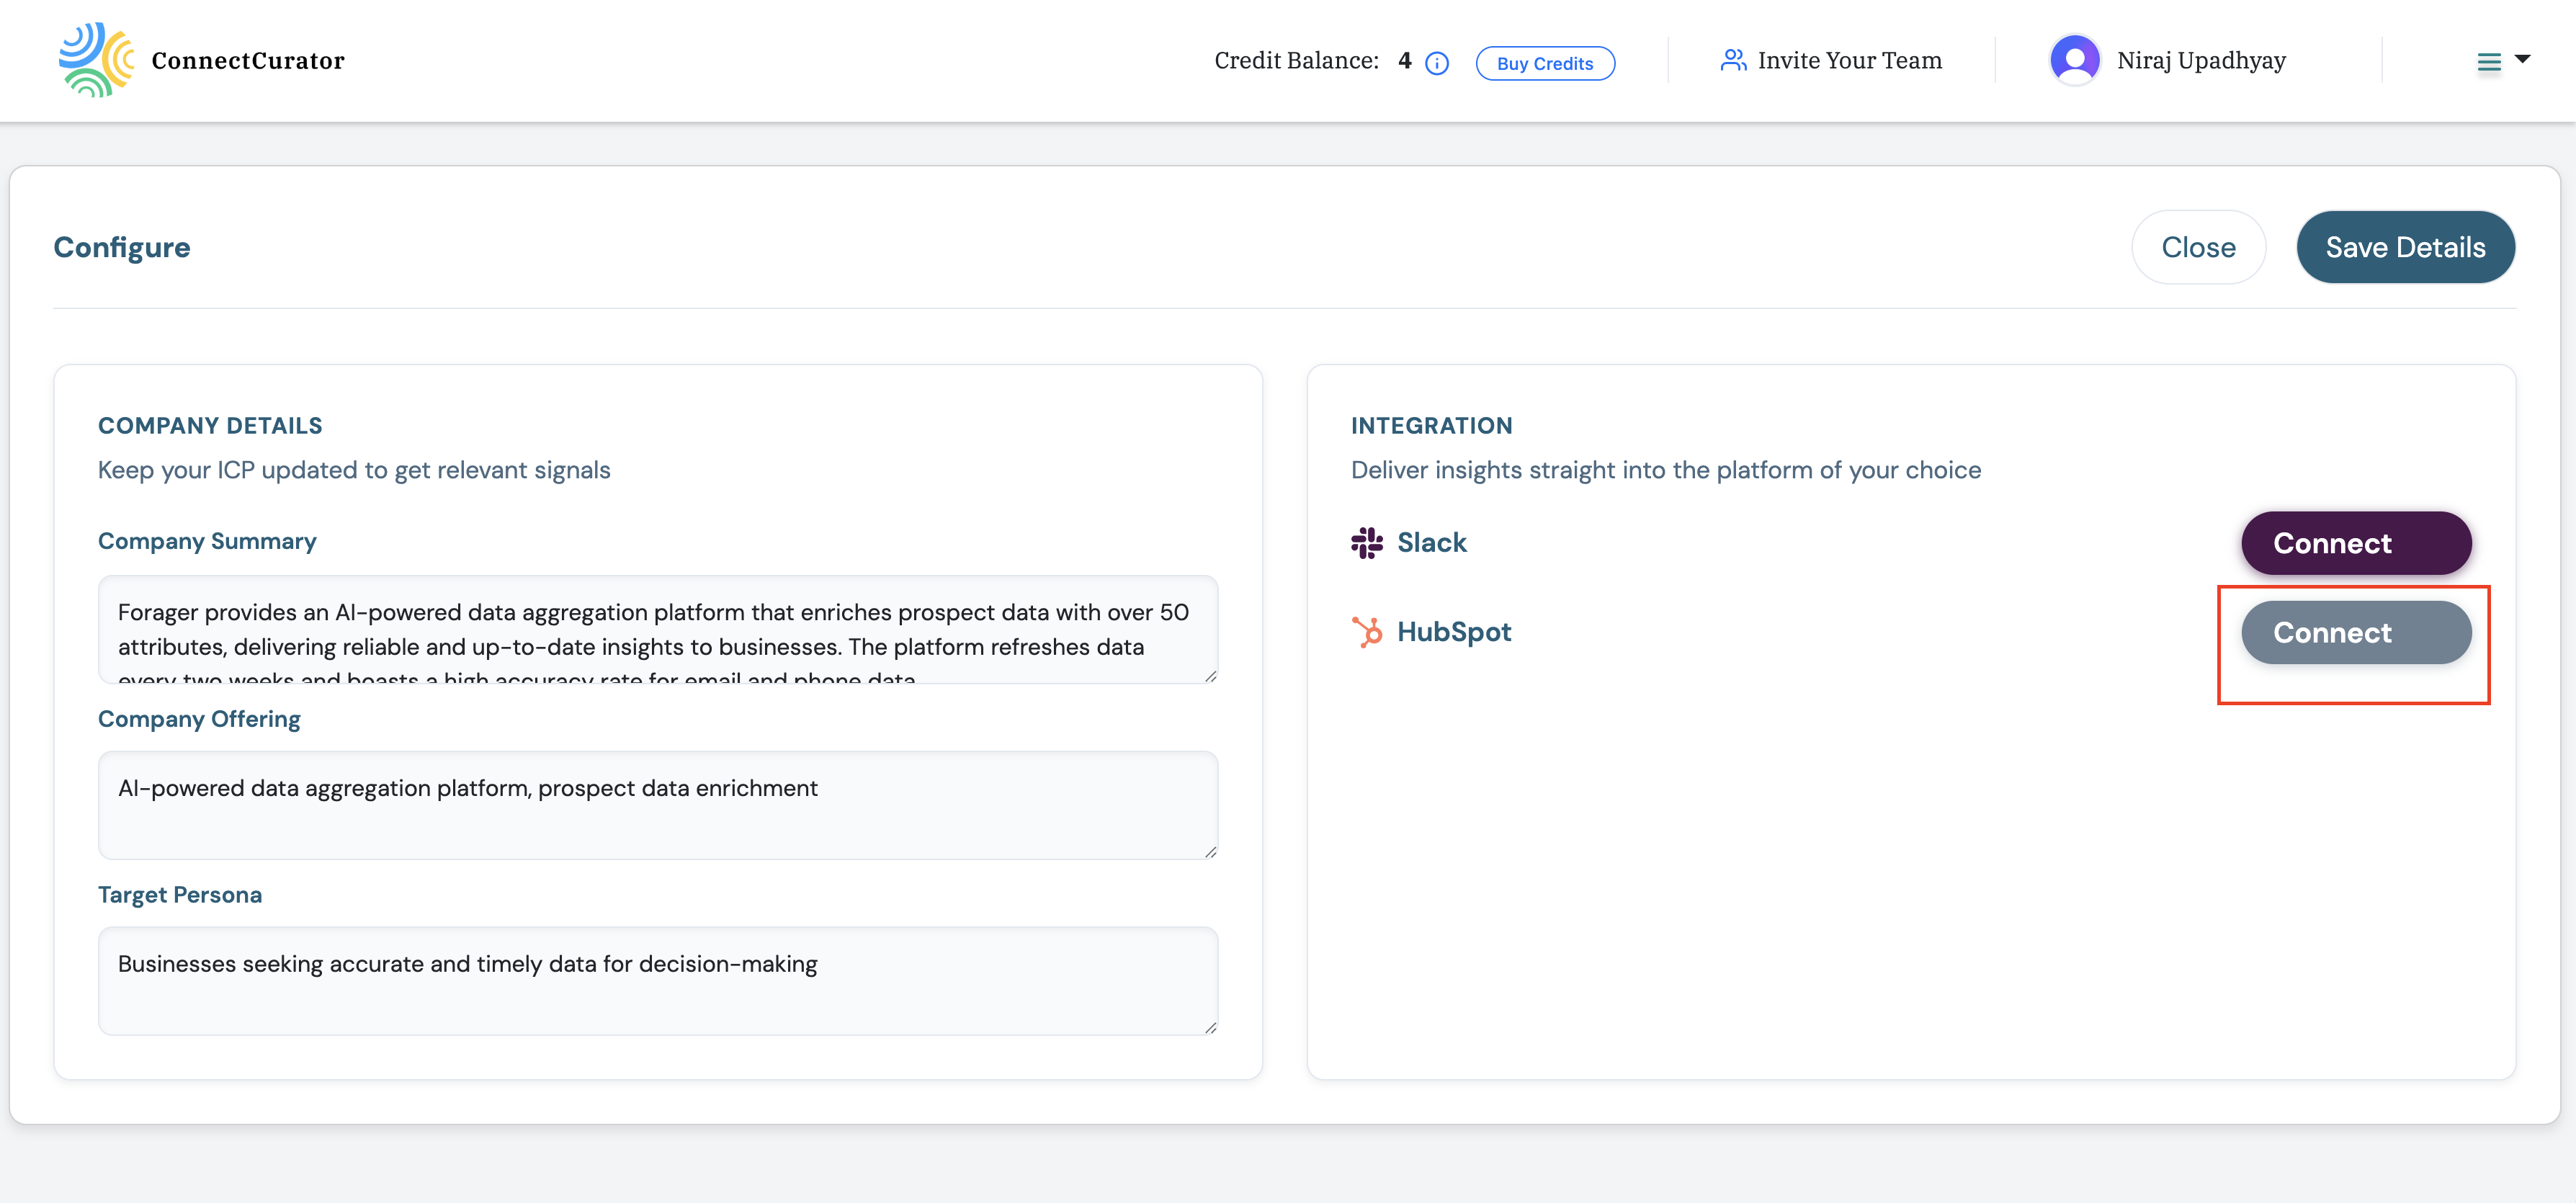The height and width of the screenshot is (1203, 2576).
Task: Open the hamburger menu icon
Action: coord(2489,62)
